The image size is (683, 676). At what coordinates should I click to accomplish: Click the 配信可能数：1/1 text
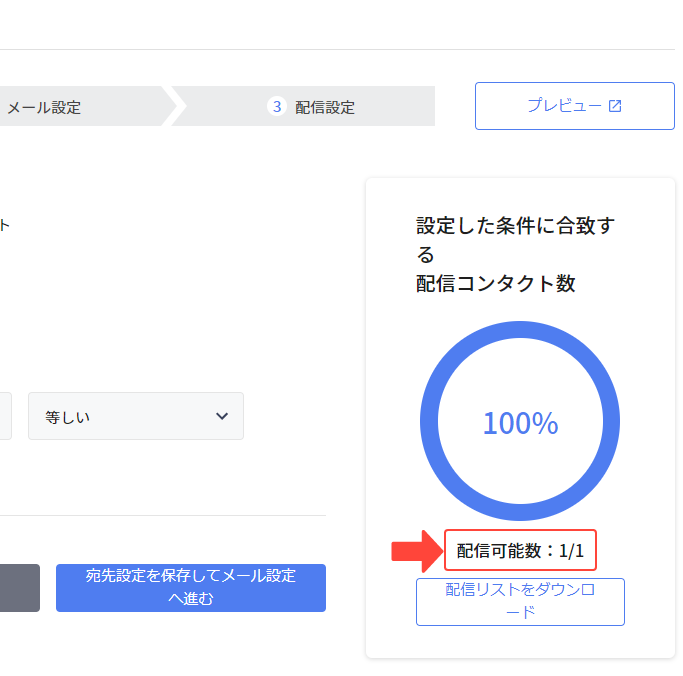(520, 551)
